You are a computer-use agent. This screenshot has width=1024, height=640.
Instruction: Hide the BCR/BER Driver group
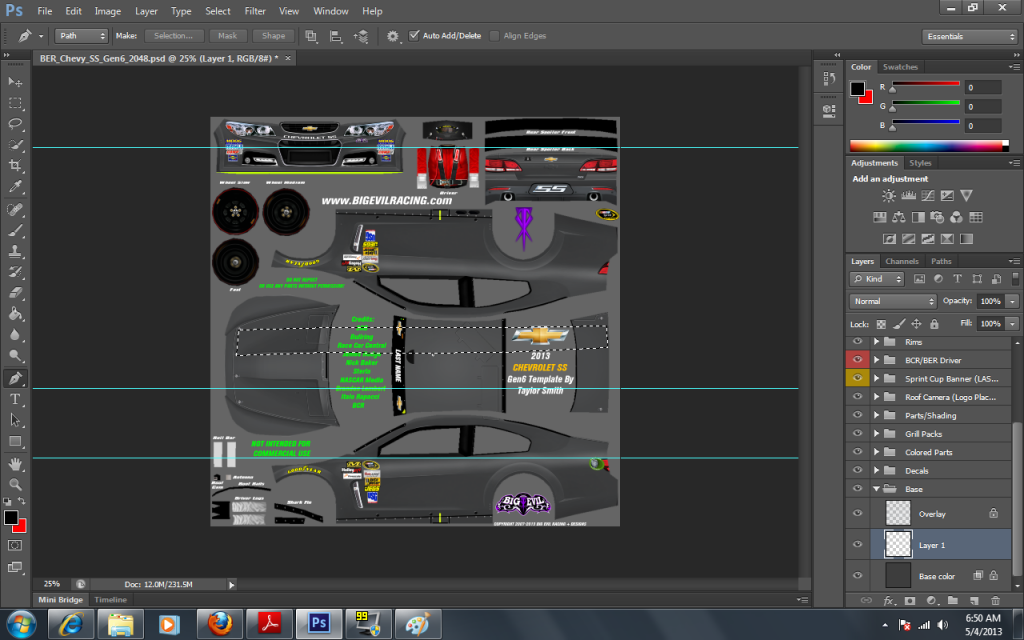click(857, 360)
